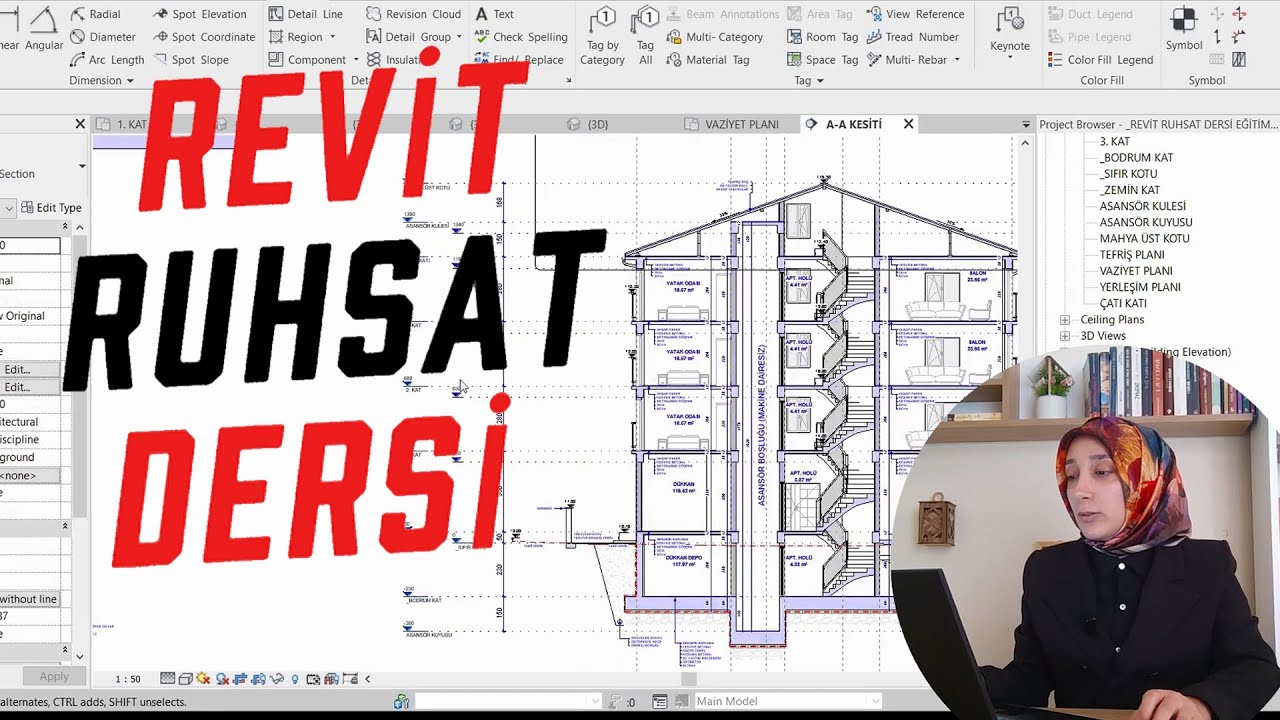Select the Material Tag tool
The height and width of the screenshot is (720, 1280).
tap(708, 60)
